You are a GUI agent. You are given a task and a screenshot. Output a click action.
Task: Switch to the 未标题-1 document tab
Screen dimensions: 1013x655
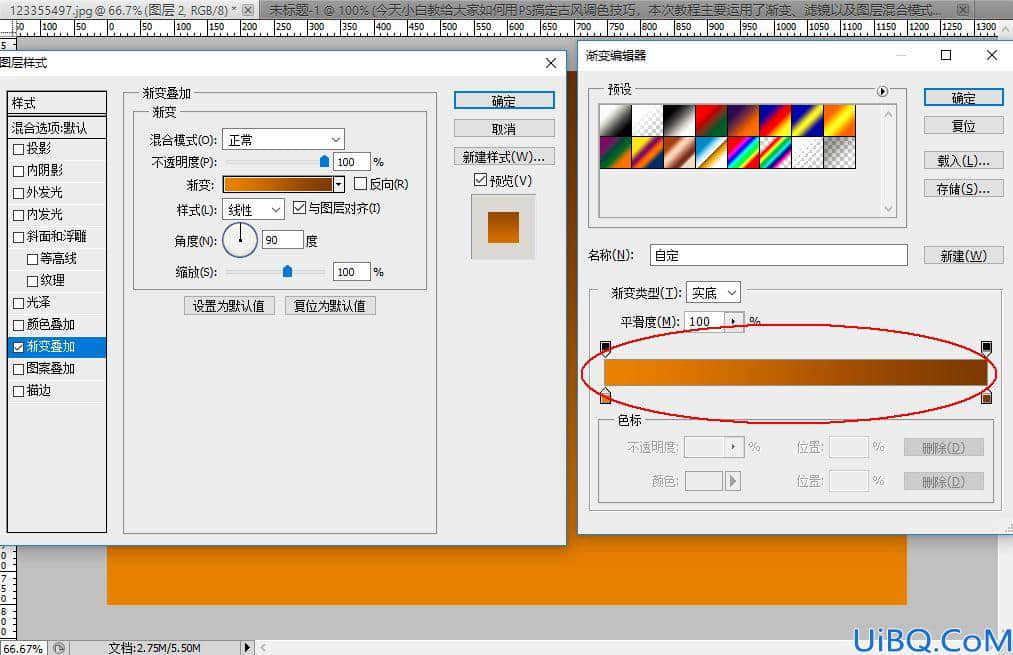pyautogui.click(x=603, y=10)
